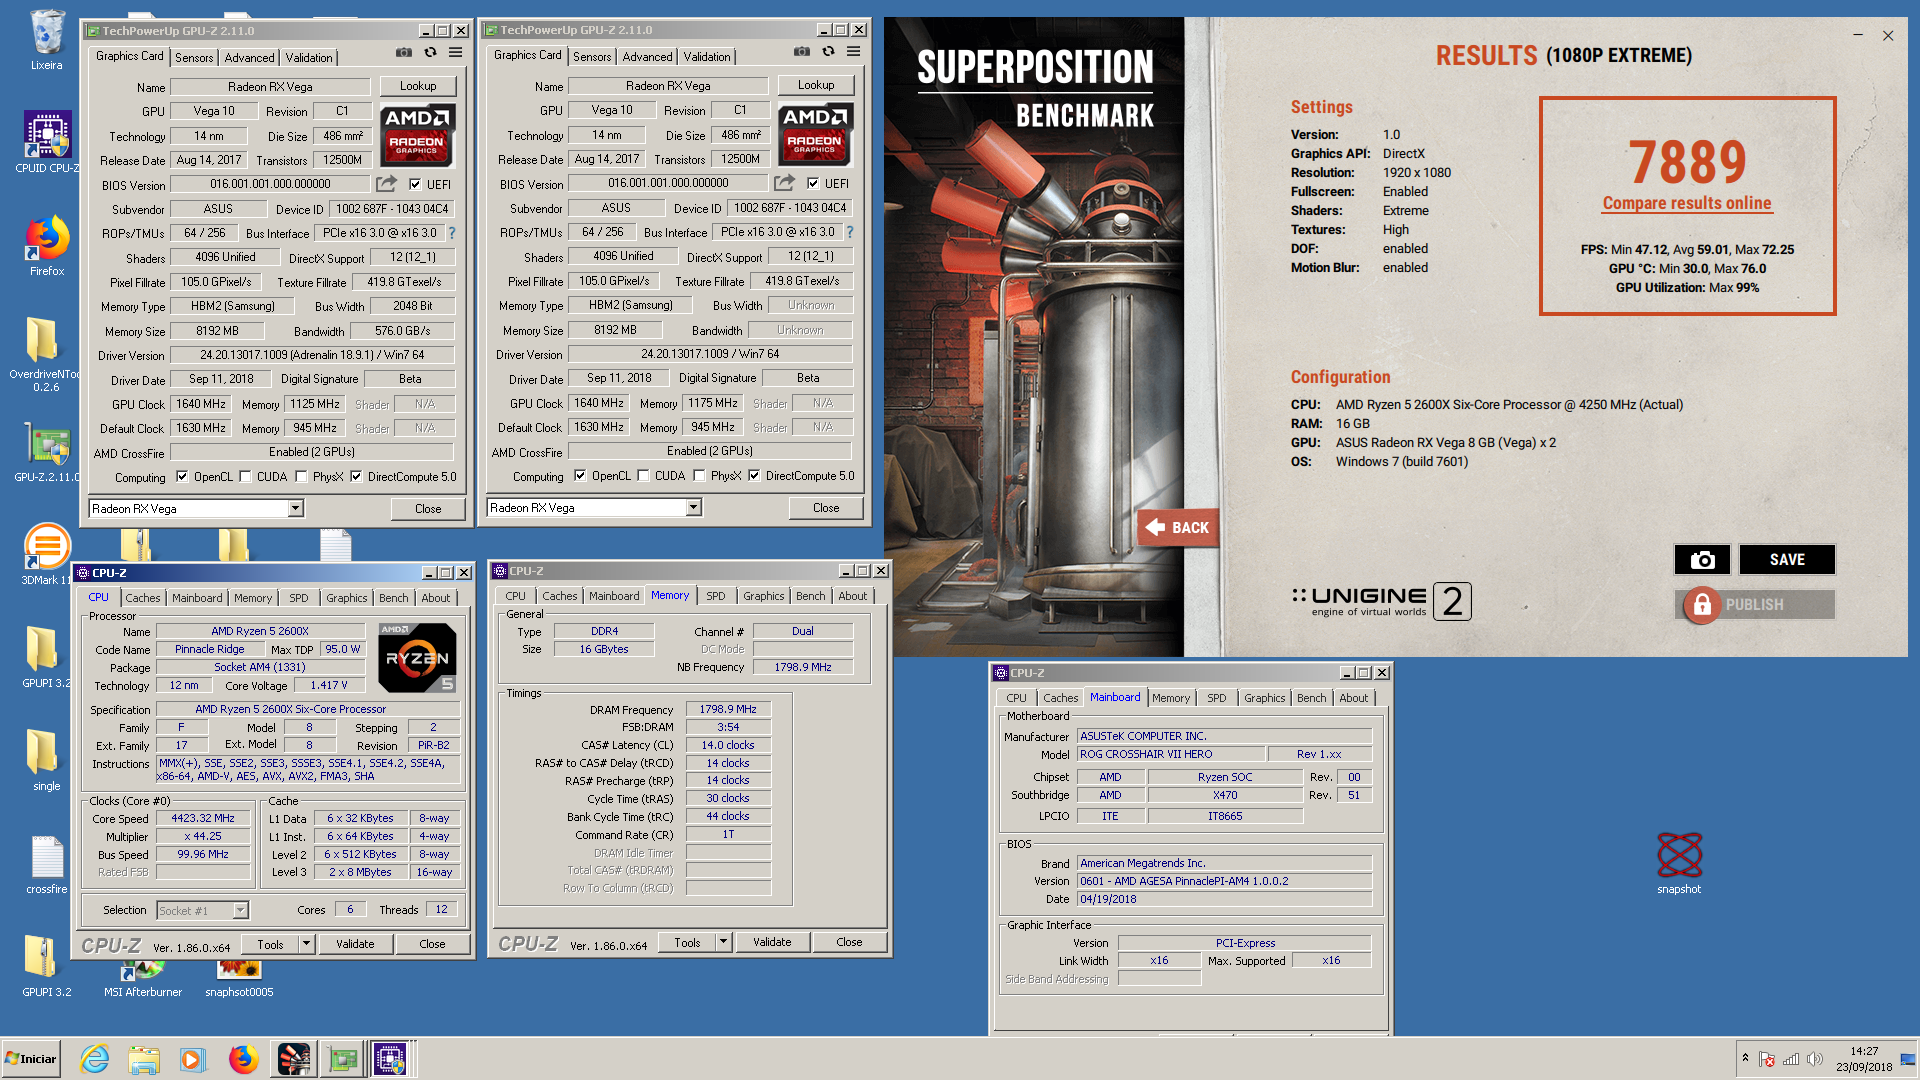Image resolution: width=1920 pixels, height=1080 pixels.
Task: Click the BIOS share icon in right GPU-Z
Action: (784, 183)
